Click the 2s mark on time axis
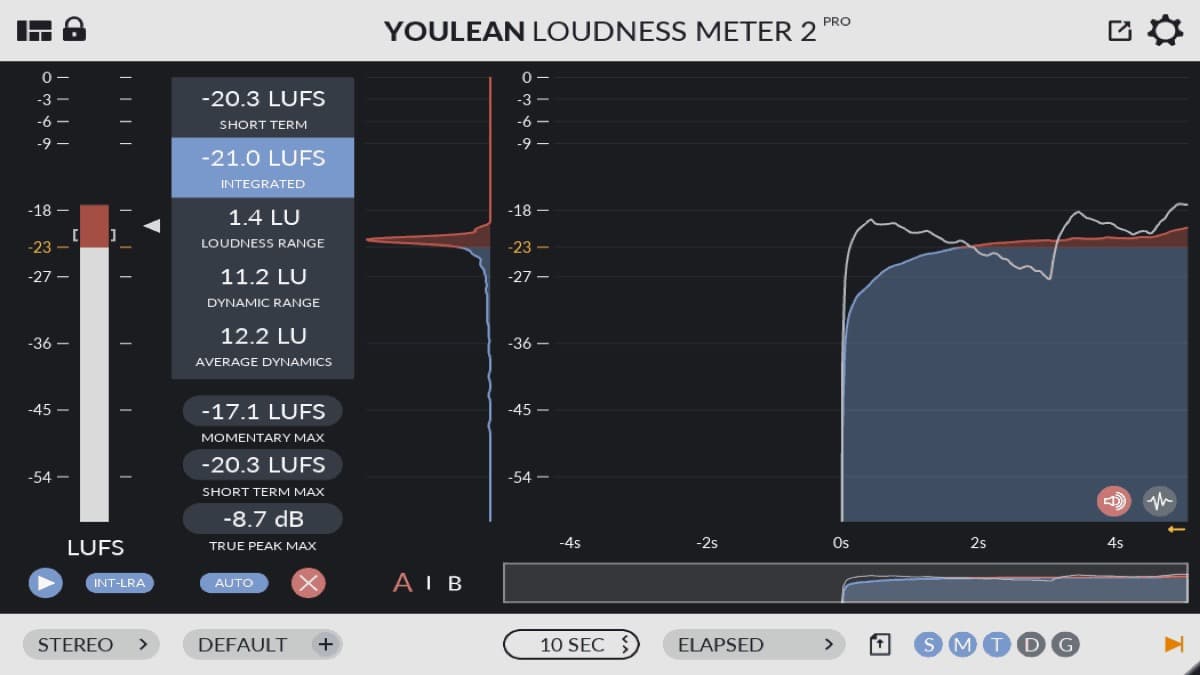Viewport: 1200px width, 675px height. pos(977,543)
